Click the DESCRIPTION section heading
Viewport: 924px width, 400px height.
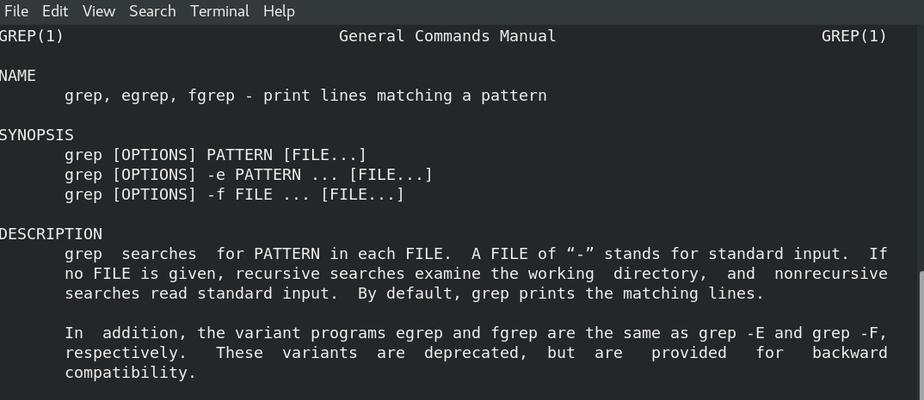pos(51,234)
